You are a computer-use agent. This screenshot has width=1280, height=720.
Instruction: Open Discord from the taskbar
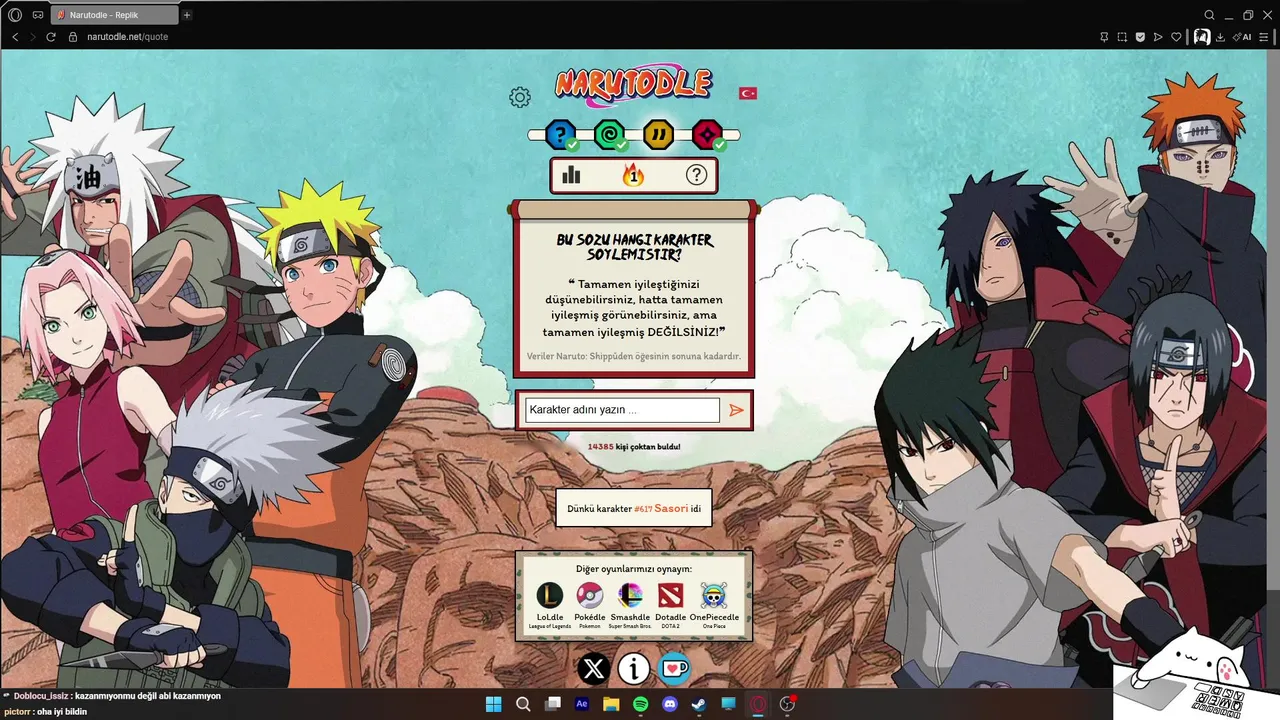(670, 704)
